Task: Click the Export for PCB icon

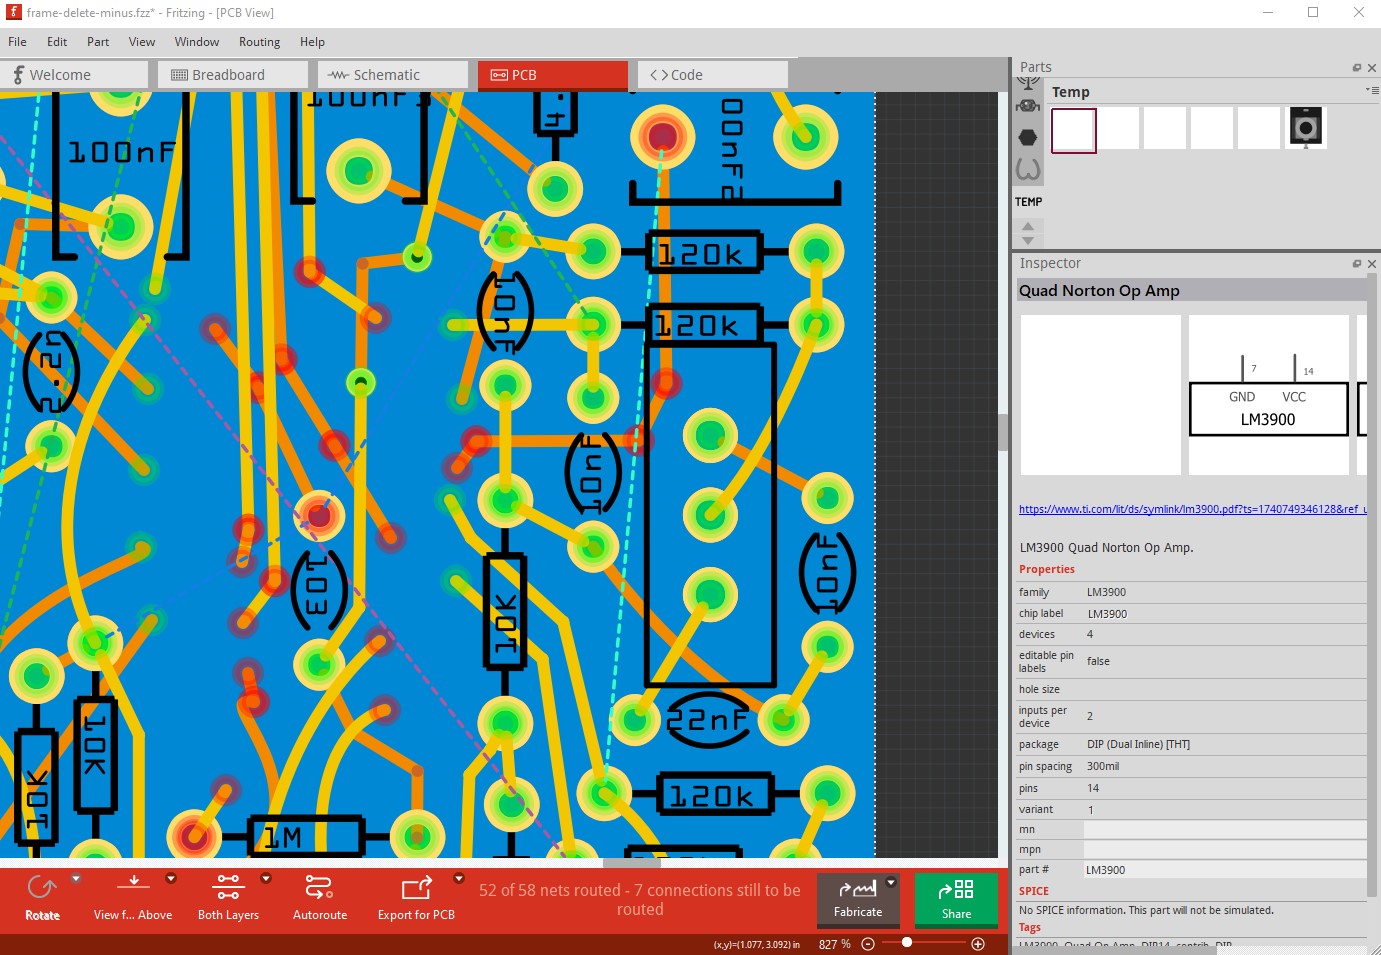Action: click(x=416, y=888)
